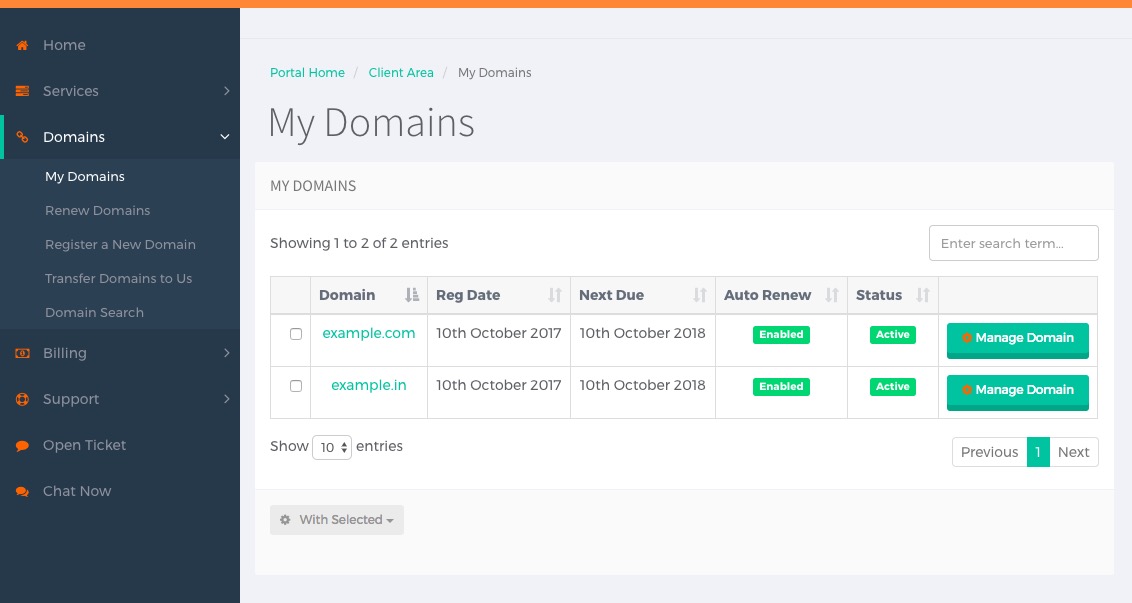
Task: Click the Billing money icon
Action: pos(22,353)
